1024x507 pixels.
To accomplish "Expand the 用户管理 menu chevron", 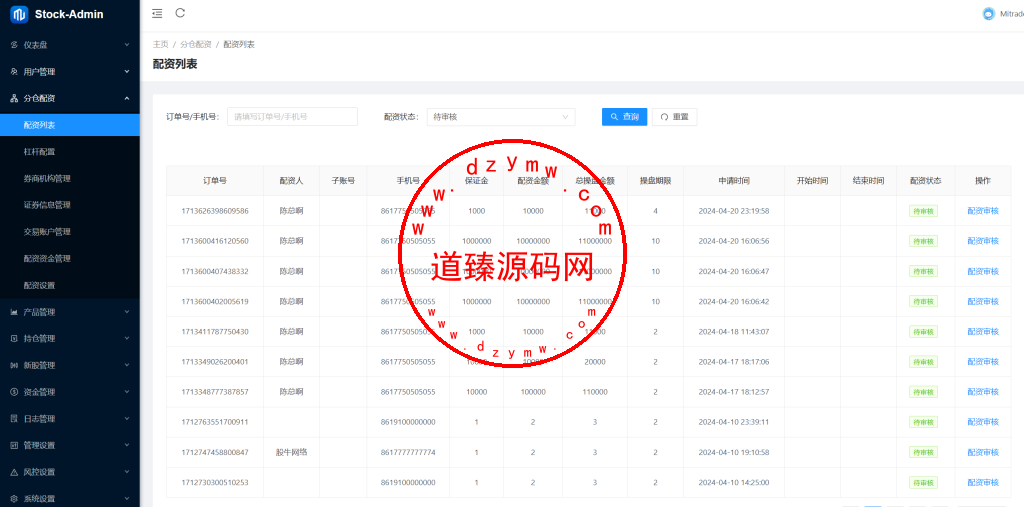I will (127, 72).
